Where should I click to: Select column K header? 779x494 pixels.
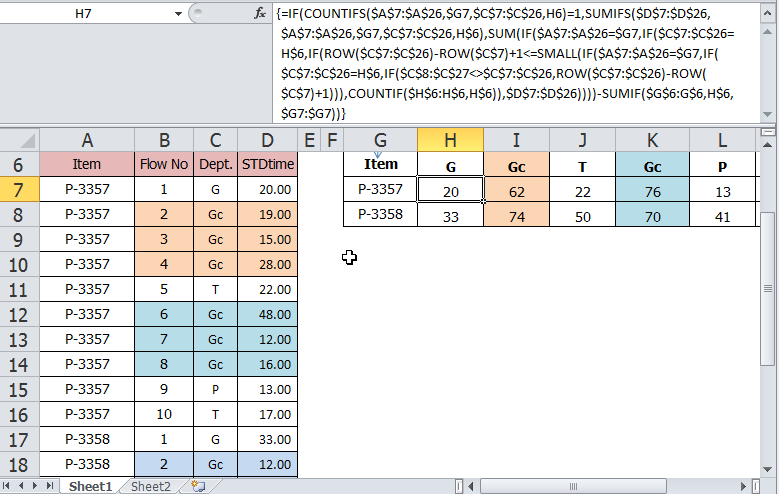point(649,140)
